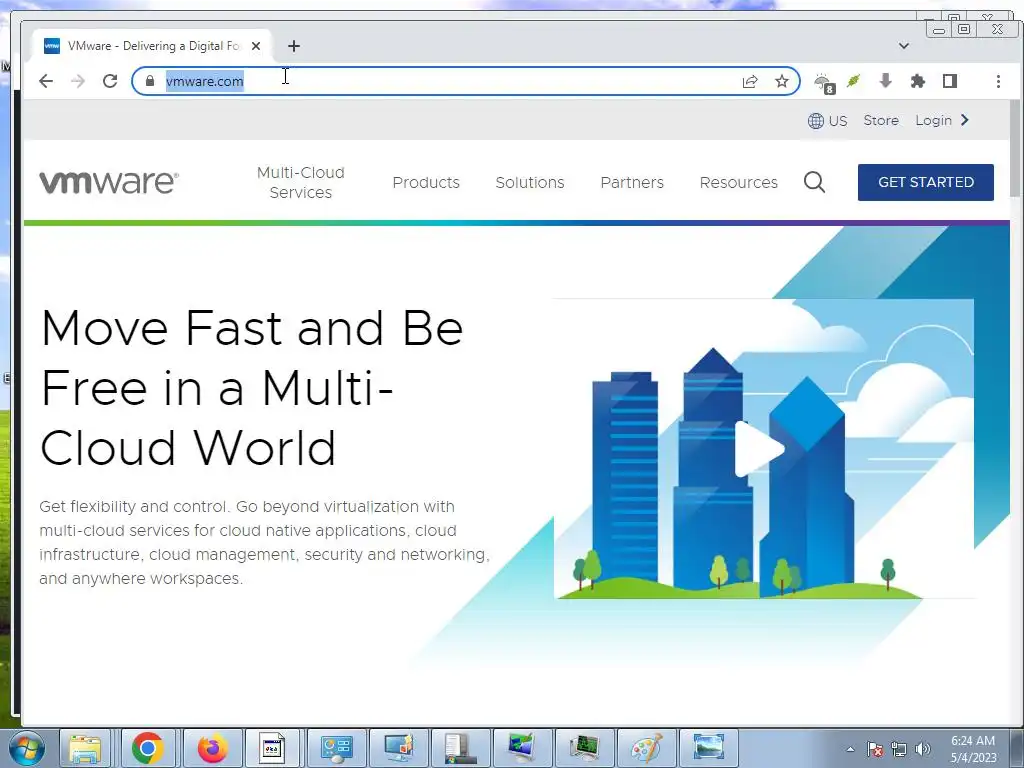Open the umbrella extension with badge 8
Image resolution: width=1024 pixels, height=768 pixels.
pos(824,82)
